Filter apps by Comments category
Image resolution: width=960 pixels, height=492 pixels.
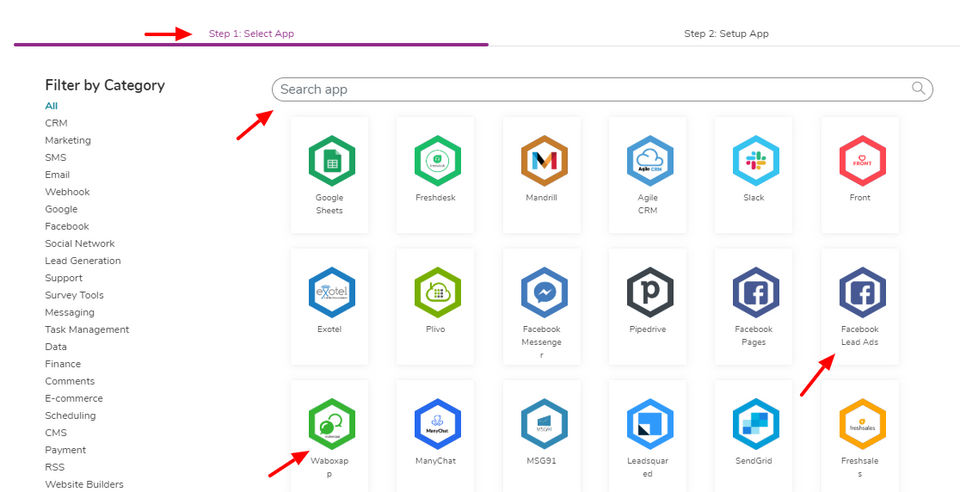tap(69, 381)
